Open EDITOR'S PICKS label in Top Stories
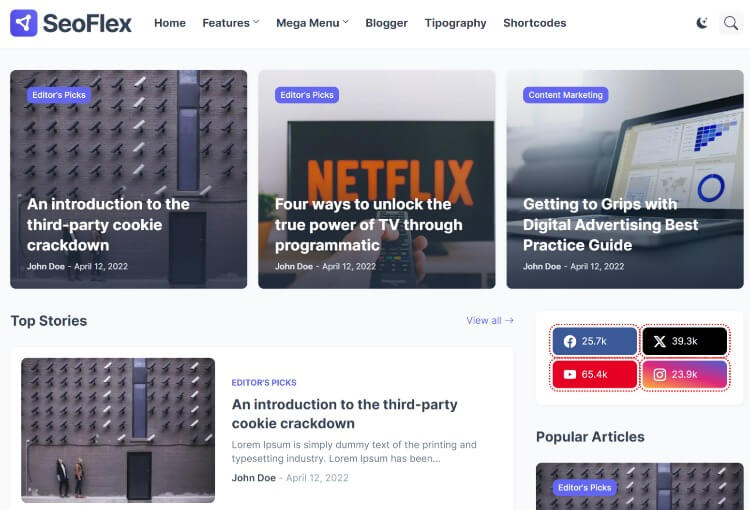The image size is (750, 510). click(264, 383)
